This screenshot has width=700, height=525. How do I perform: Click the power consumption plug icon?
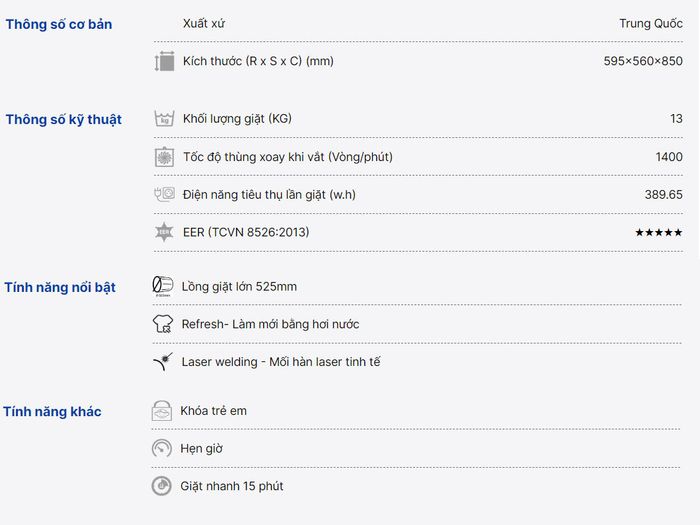click(x=164, y=194)
